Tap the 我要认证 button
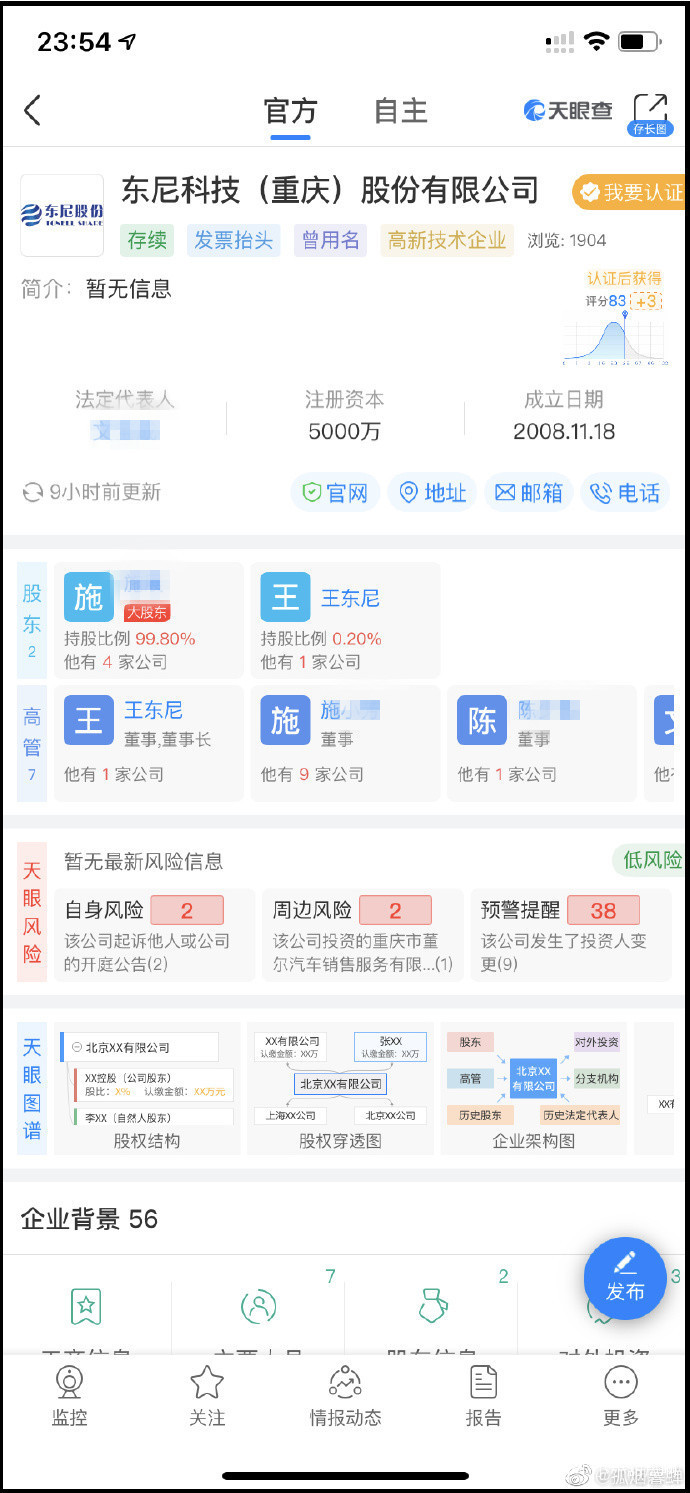This screenshot has width=690, height=1493. tap(628, 192)
